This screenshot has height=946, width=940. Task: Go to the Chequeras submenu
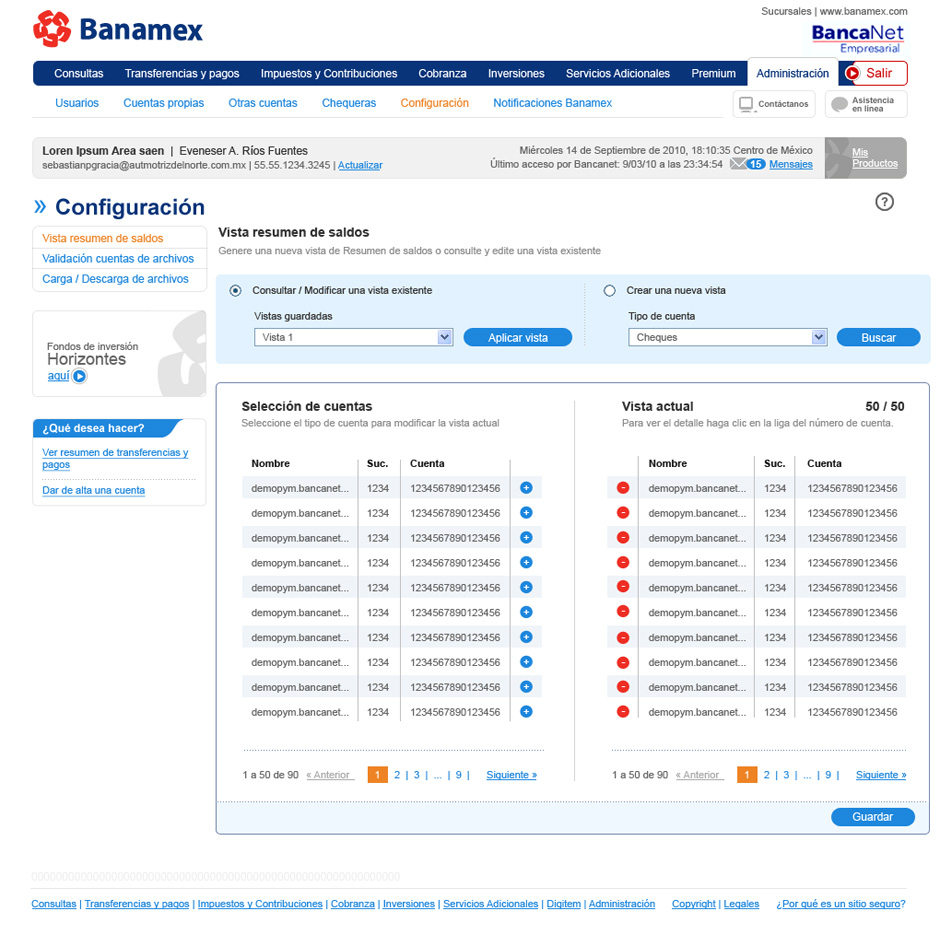pos(349,103)
